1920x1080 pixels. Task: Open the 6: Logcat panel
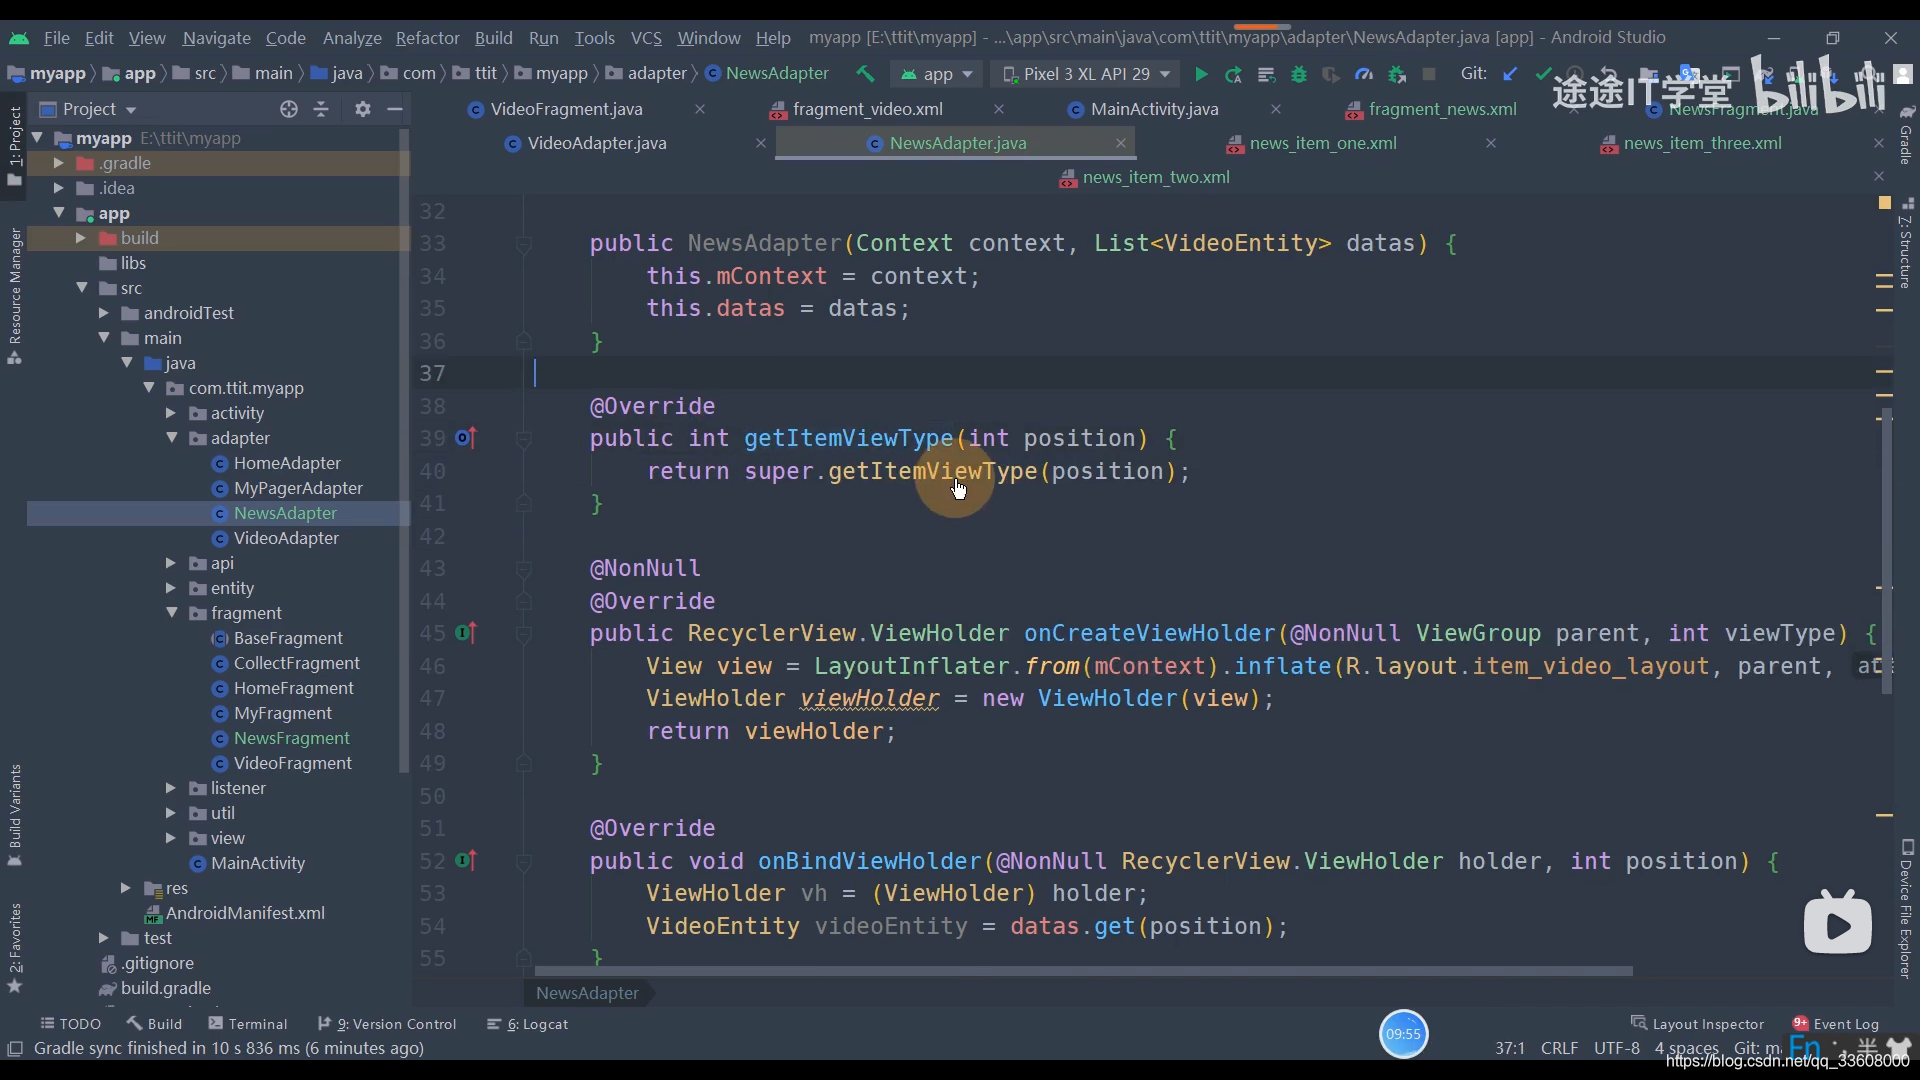tap(527, 1024)
